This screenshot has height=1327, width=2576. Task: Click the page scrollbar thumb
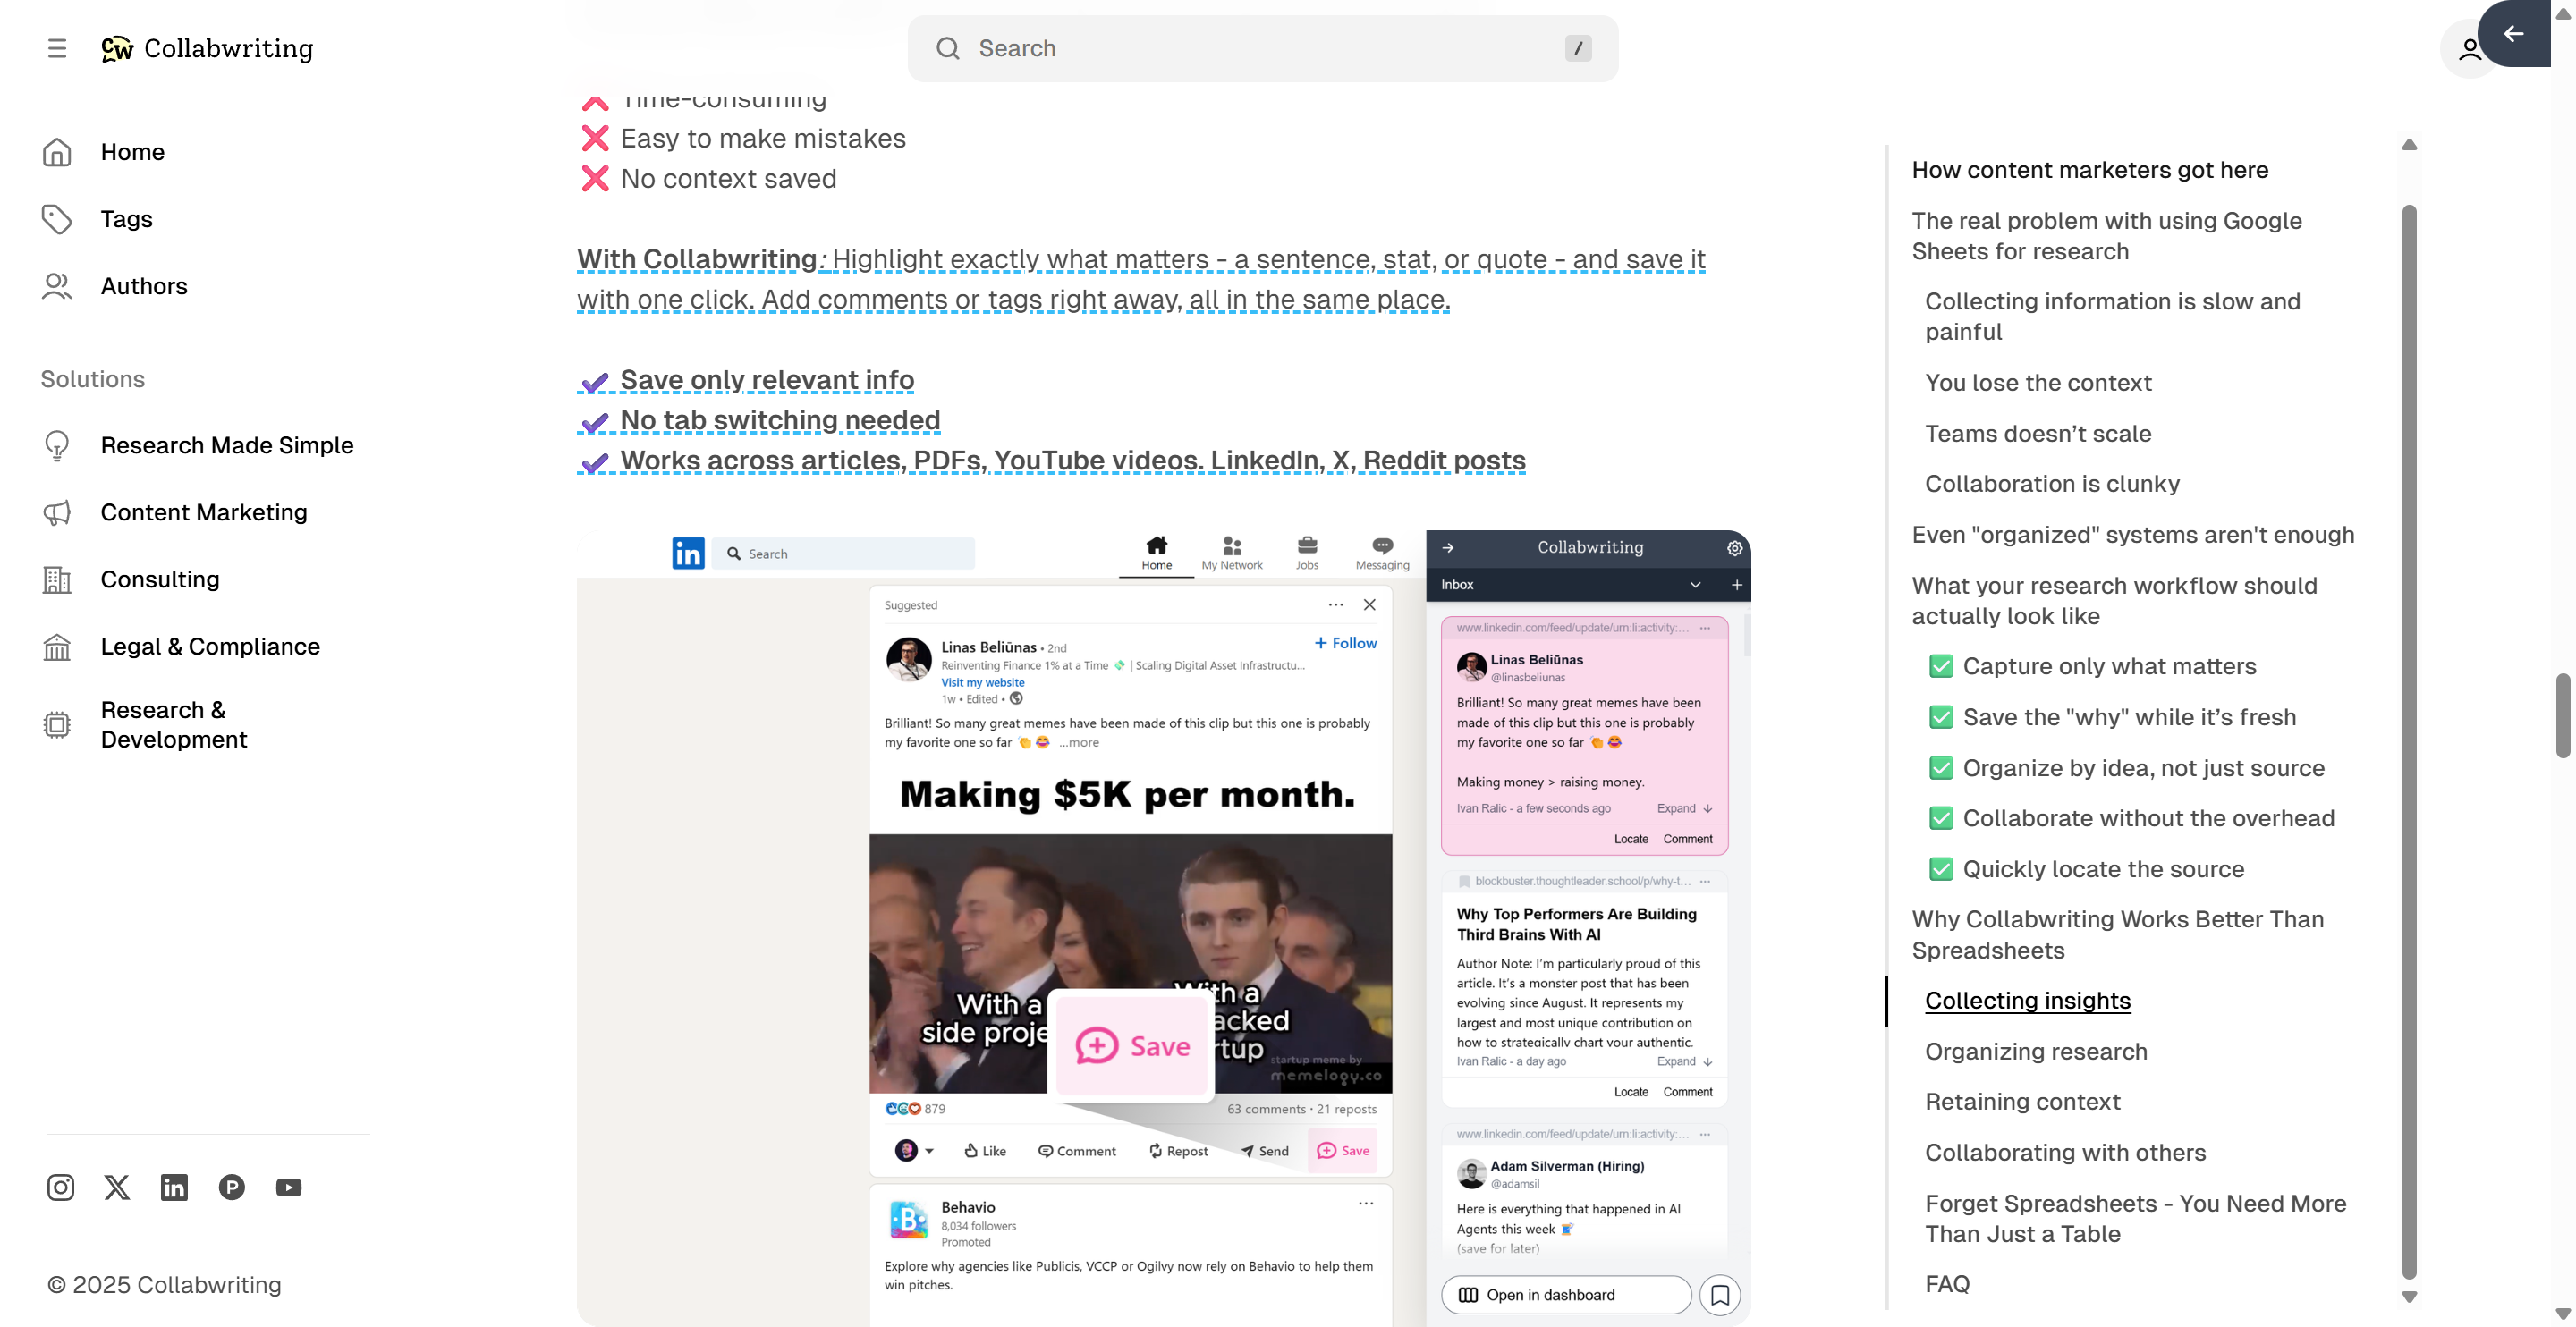click(2563, 715)
